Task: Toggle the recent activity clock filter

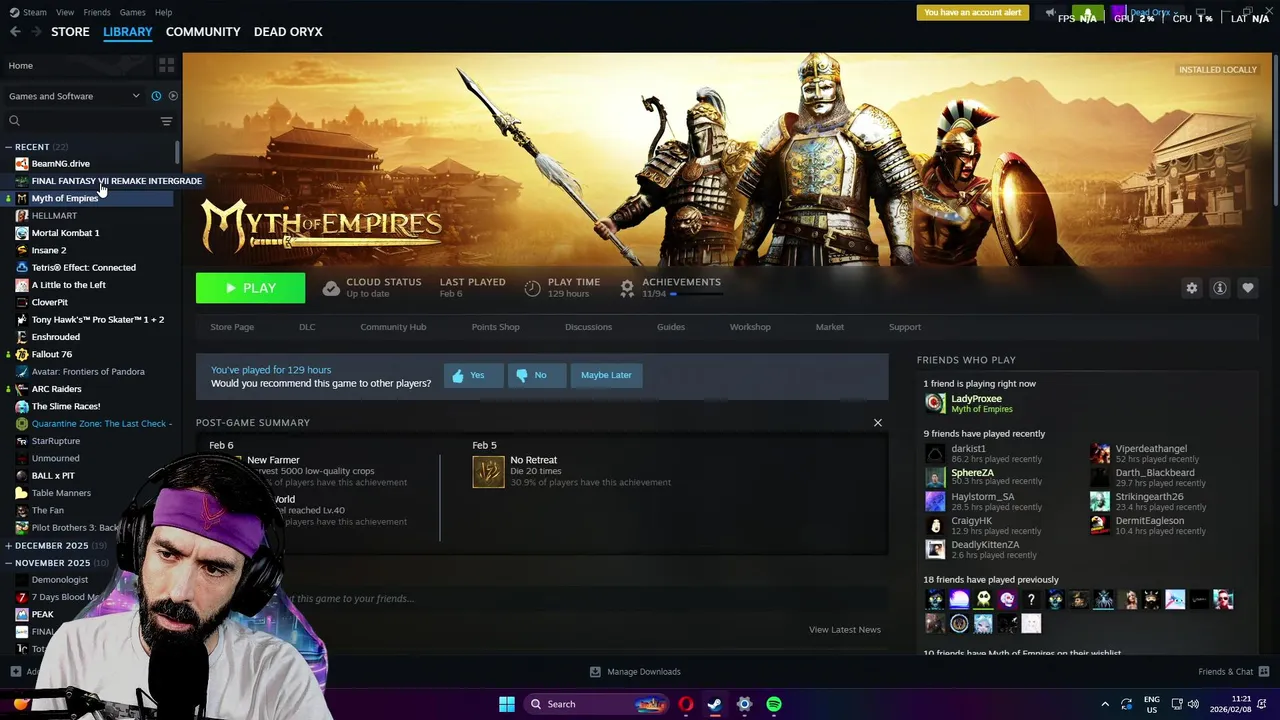Action: 156,96
